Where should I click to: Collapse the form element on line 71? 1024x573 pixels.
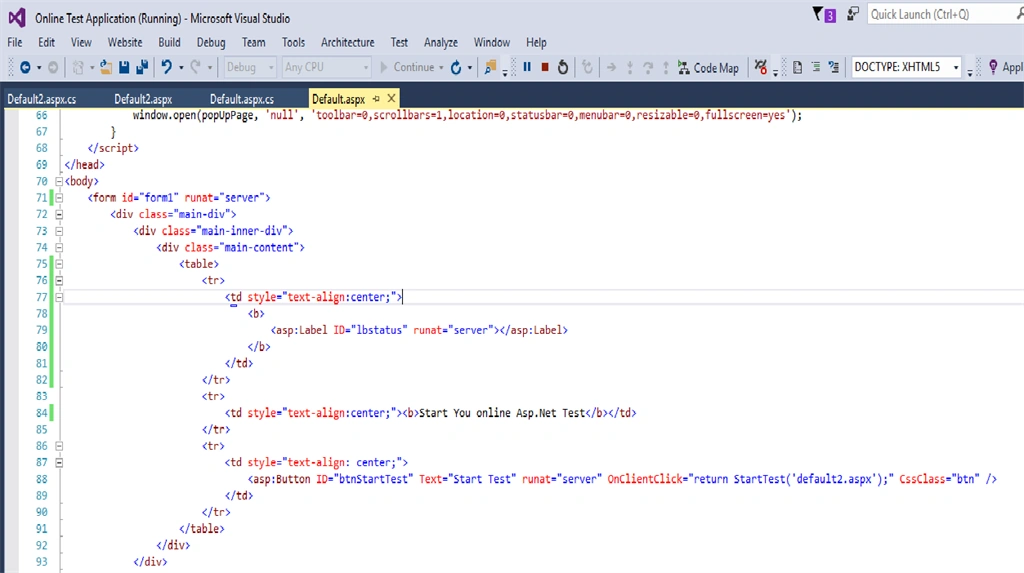(x=59, y=198)
